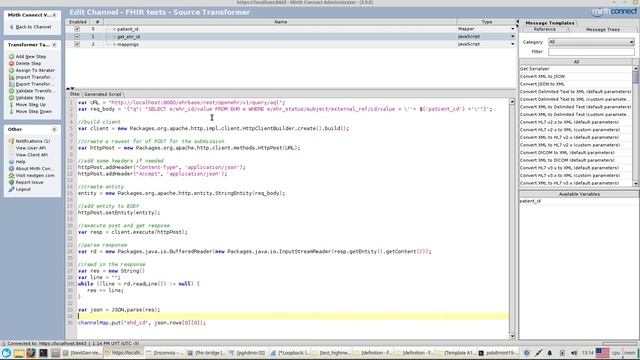Image resolution: width=640 pixels, height=360 pixels.
Task: Click the Validate Transformer icon
Action: point(11,91)
